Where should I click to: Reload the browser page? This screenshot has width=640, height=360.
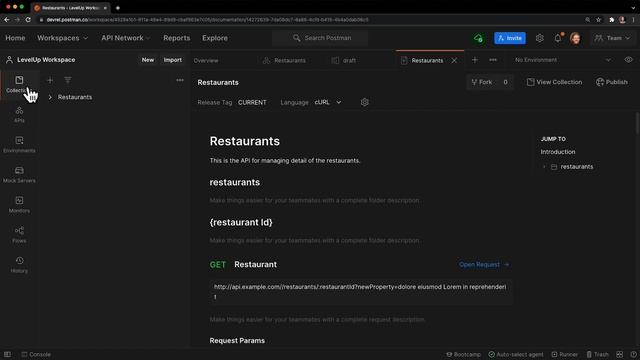tap(28, 20)
